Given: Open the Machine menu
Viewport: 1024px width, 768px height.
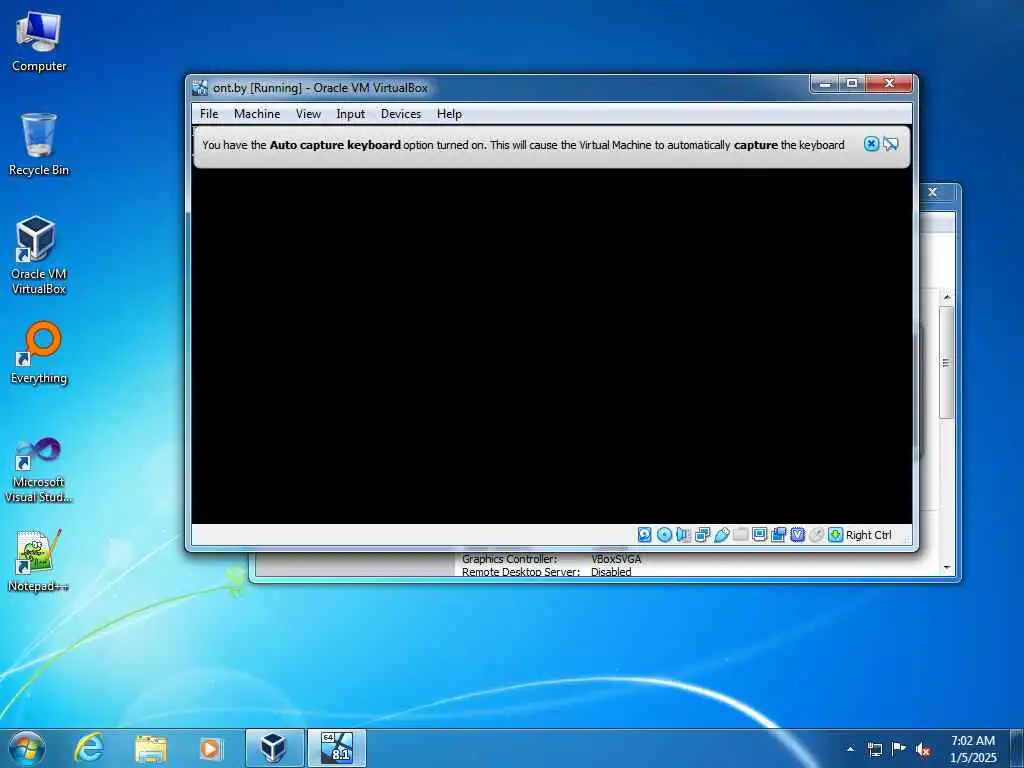Looking at the screenshot, I should coord(257,114).
